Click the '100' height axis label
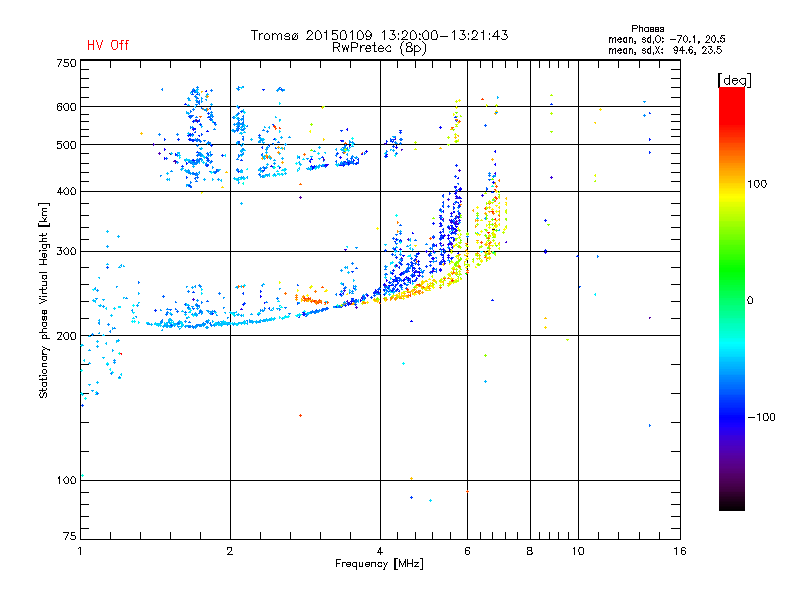The height and width of the screenshot is (600, 800). (66, 480)
